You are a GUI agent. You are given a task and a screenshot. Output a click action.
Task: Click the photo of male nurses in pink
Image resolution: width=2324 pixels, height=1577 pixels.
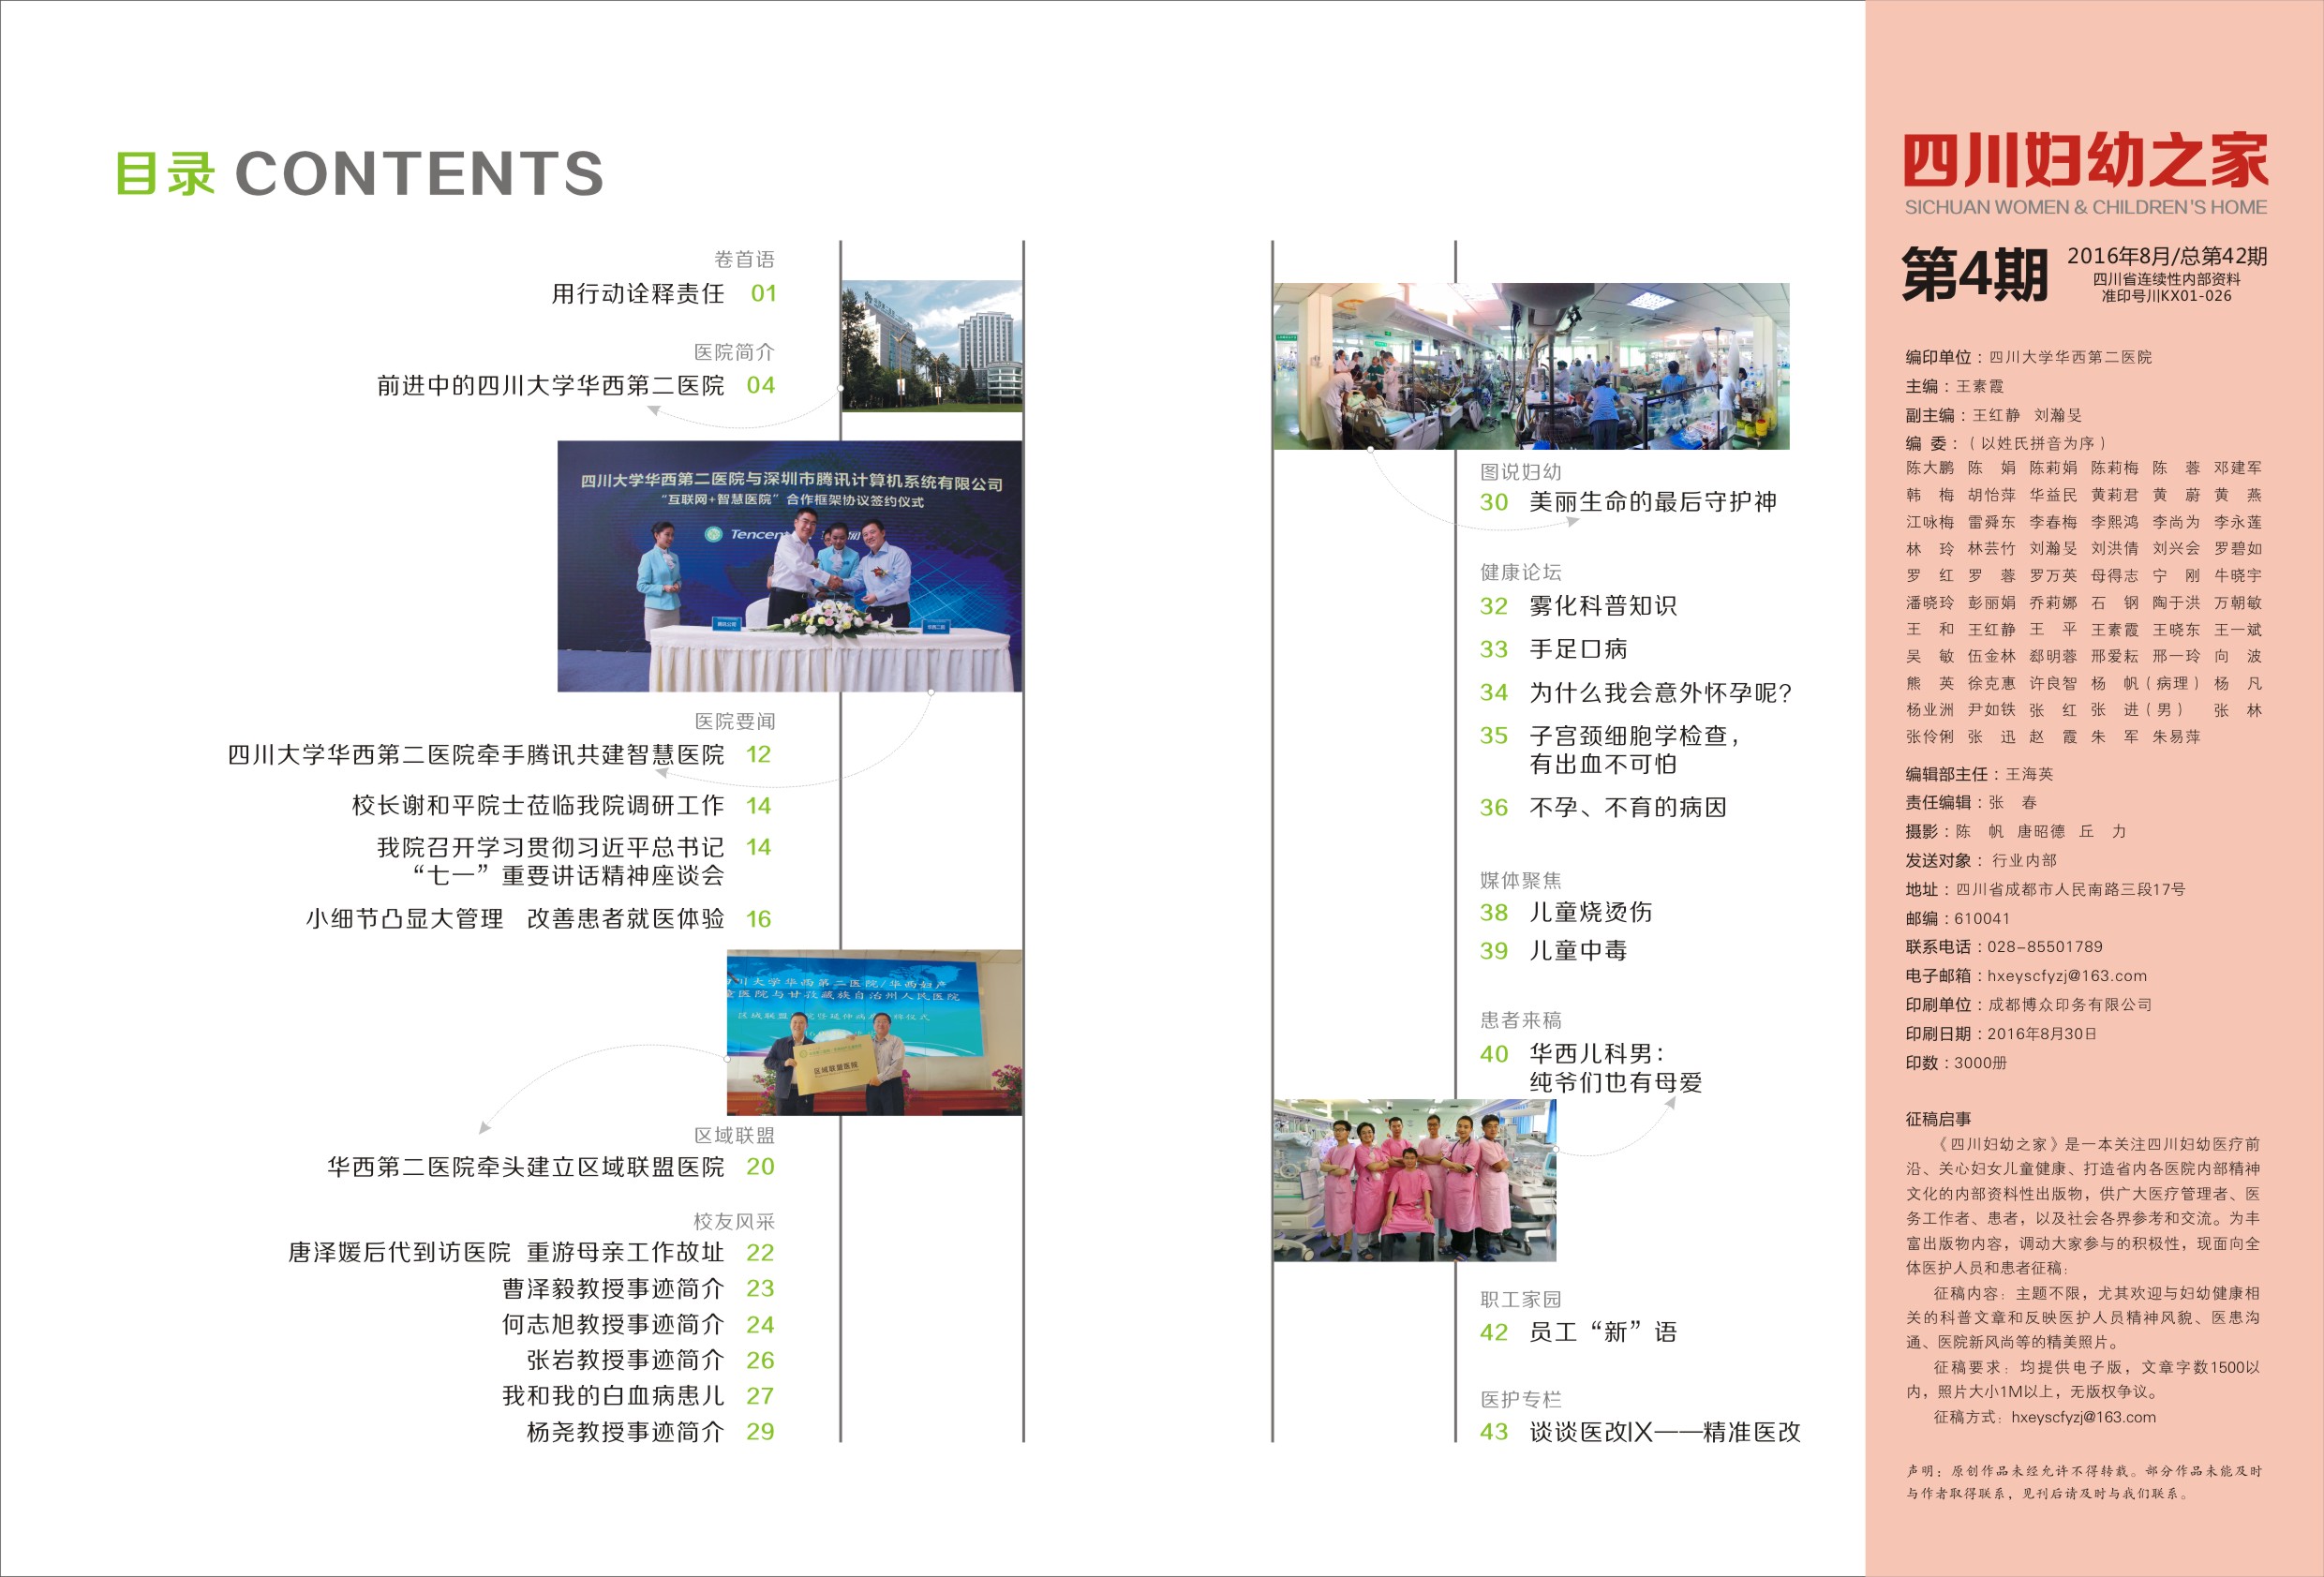[1415, 1180]
